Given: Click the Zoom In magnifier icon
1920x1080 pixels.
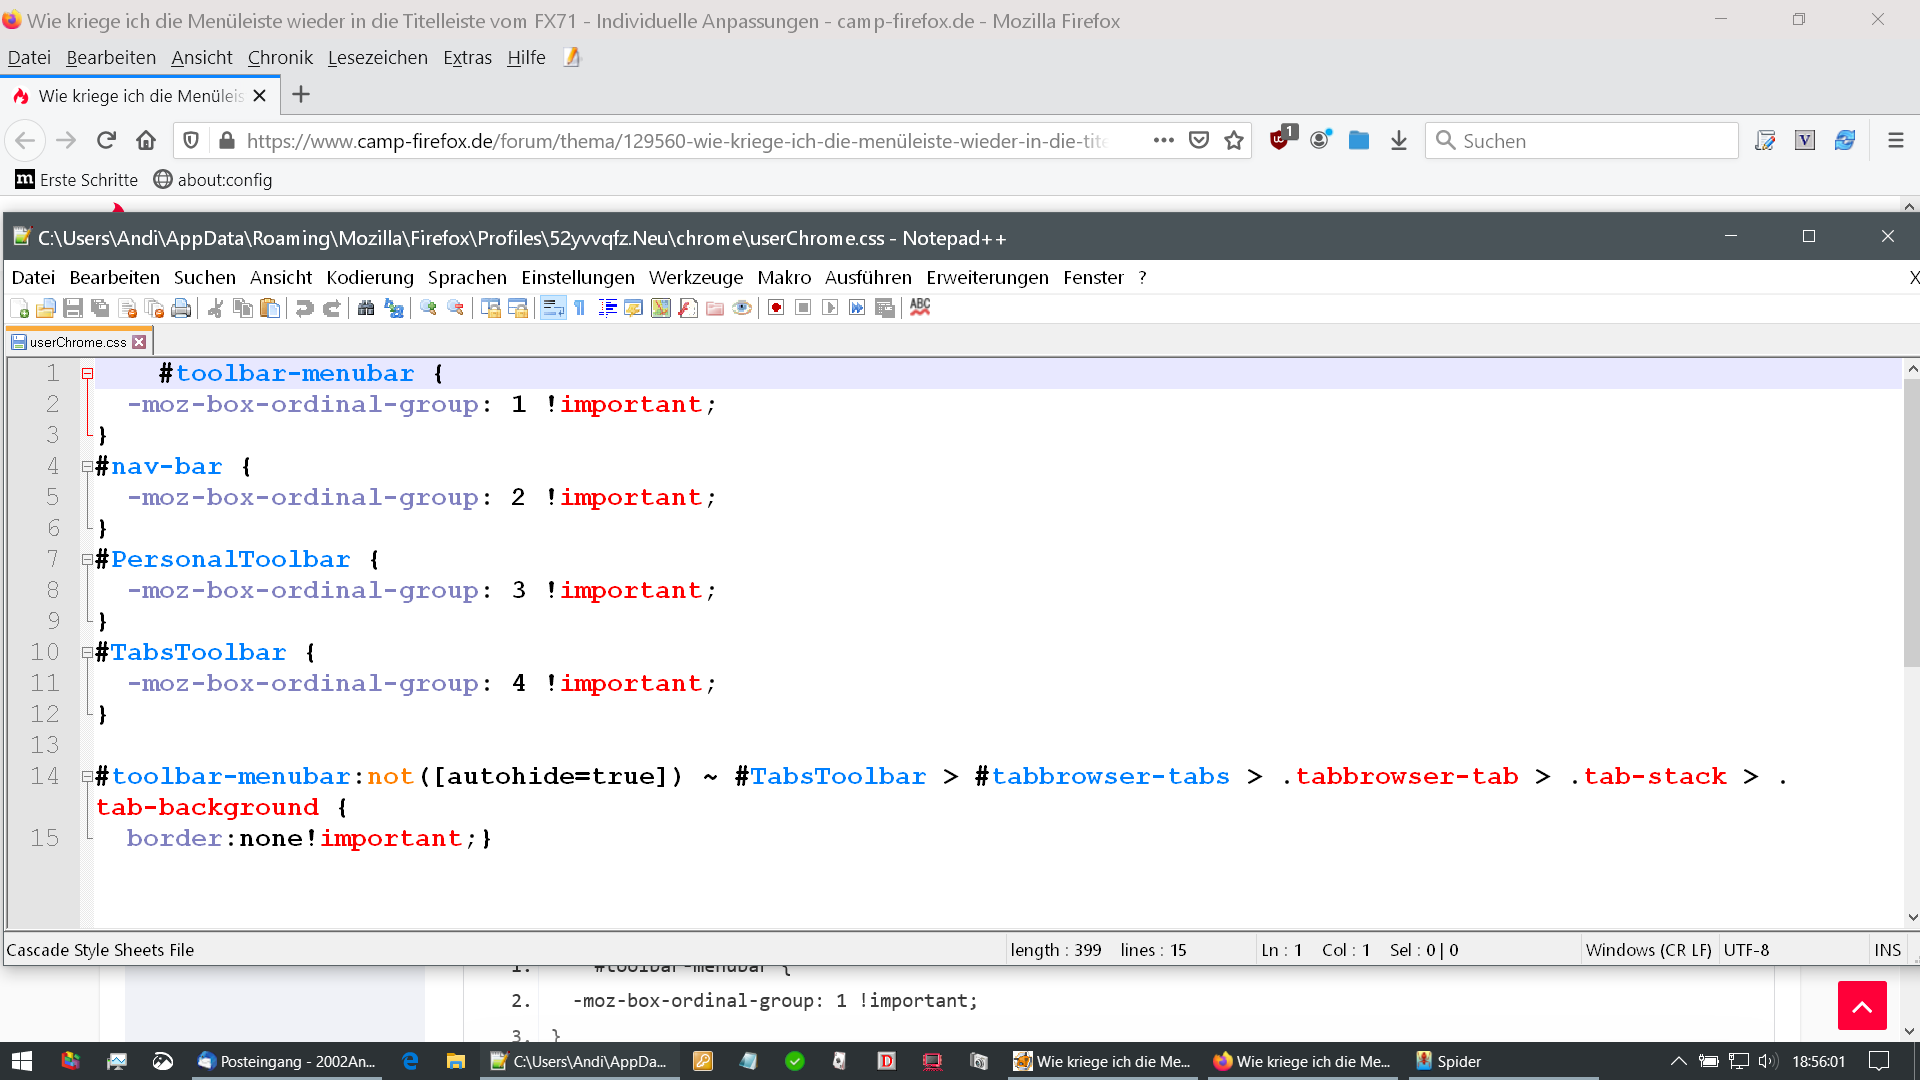Looking at the screenshot, I should tap(428, 308).
